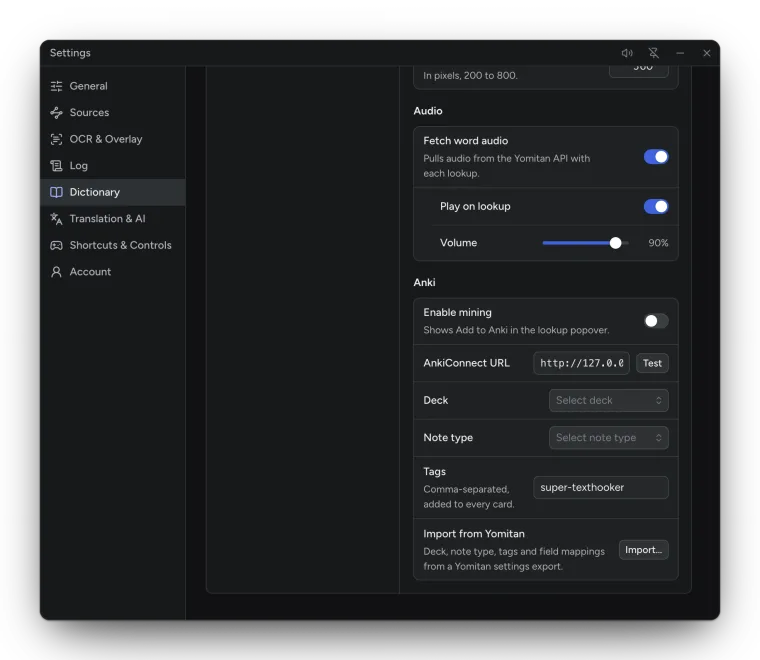
Task: Click the Settings window title
Action: tap(70, 53)
